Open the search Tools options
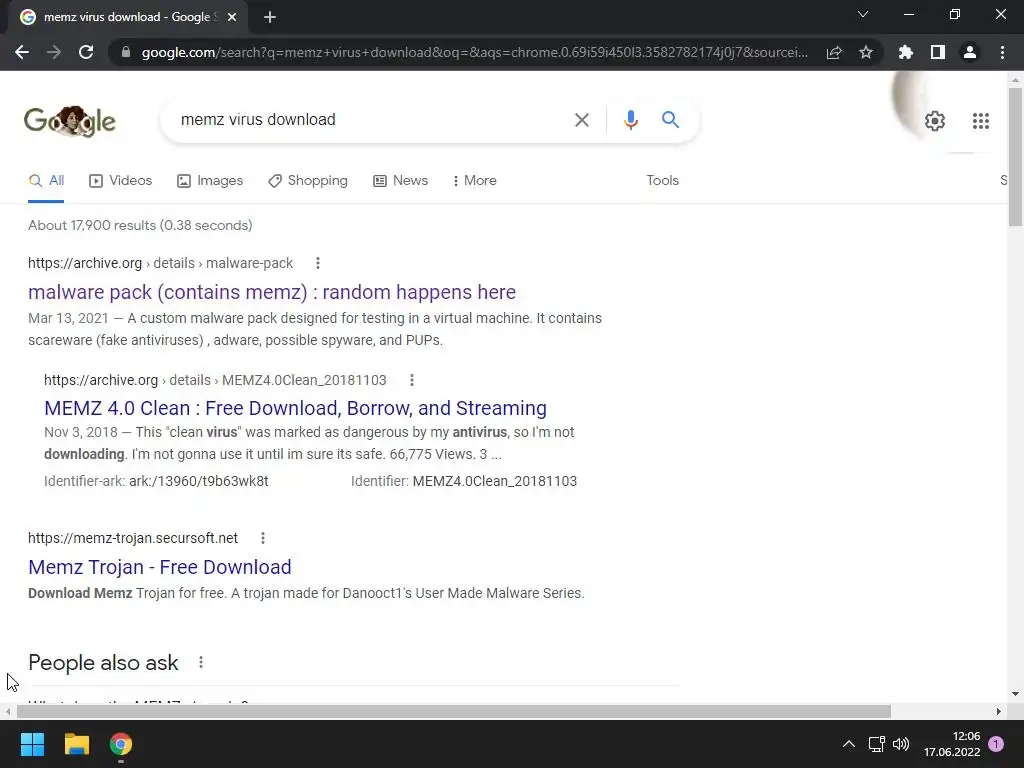Screen dimensions: 1024x768 tap(662, 180)
